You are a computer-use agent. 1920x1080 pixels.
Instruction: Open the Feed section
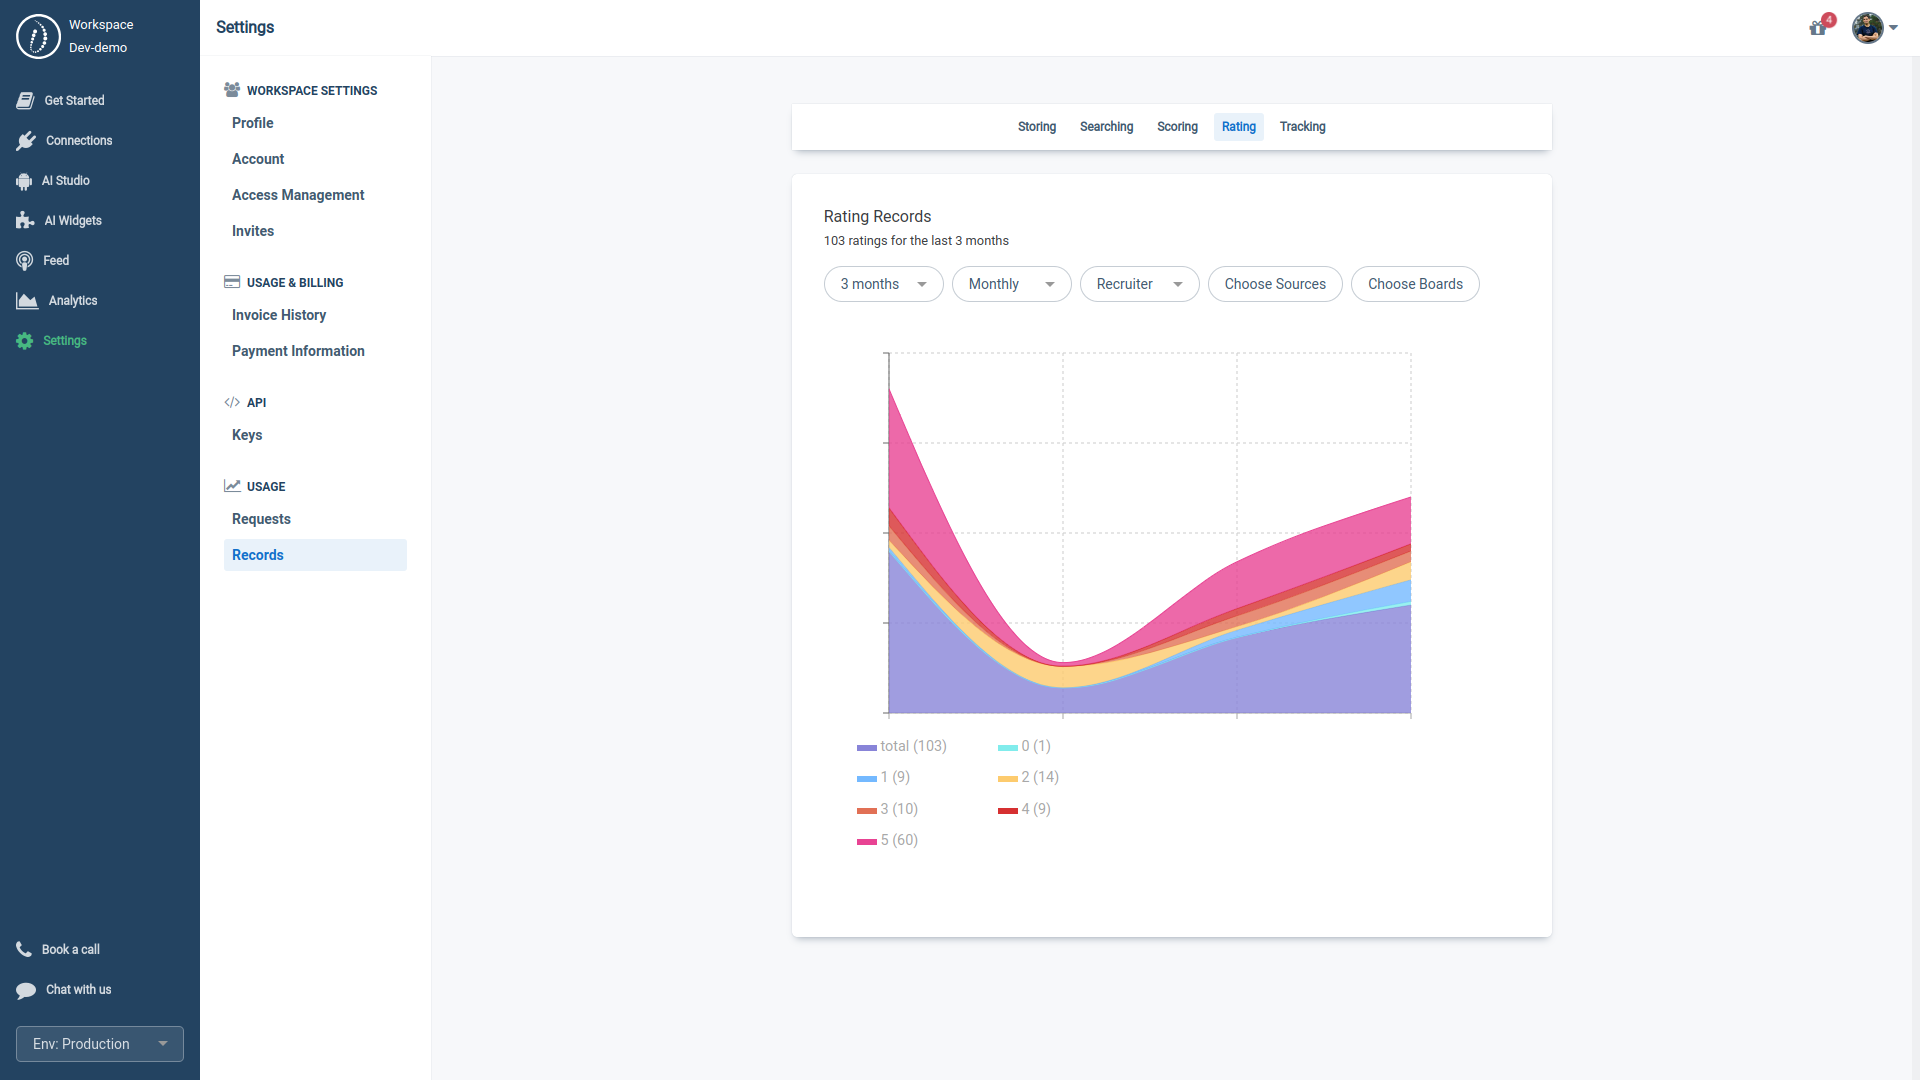pos(24,260)
